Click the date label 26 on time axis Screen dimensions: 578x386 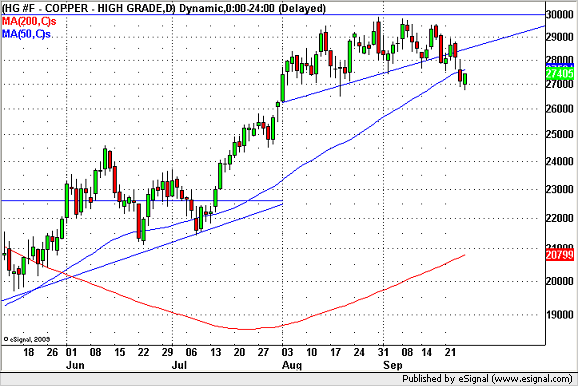click(x=52, y=352)
